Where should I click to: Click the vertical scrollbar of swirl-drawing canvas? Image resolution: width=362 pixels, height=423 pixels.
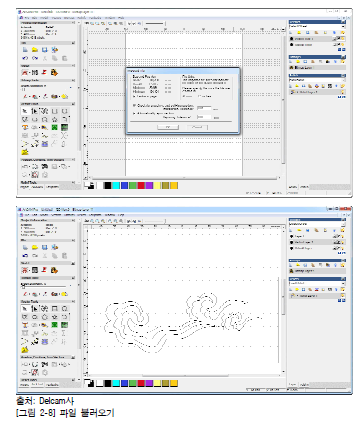(284, 299)
